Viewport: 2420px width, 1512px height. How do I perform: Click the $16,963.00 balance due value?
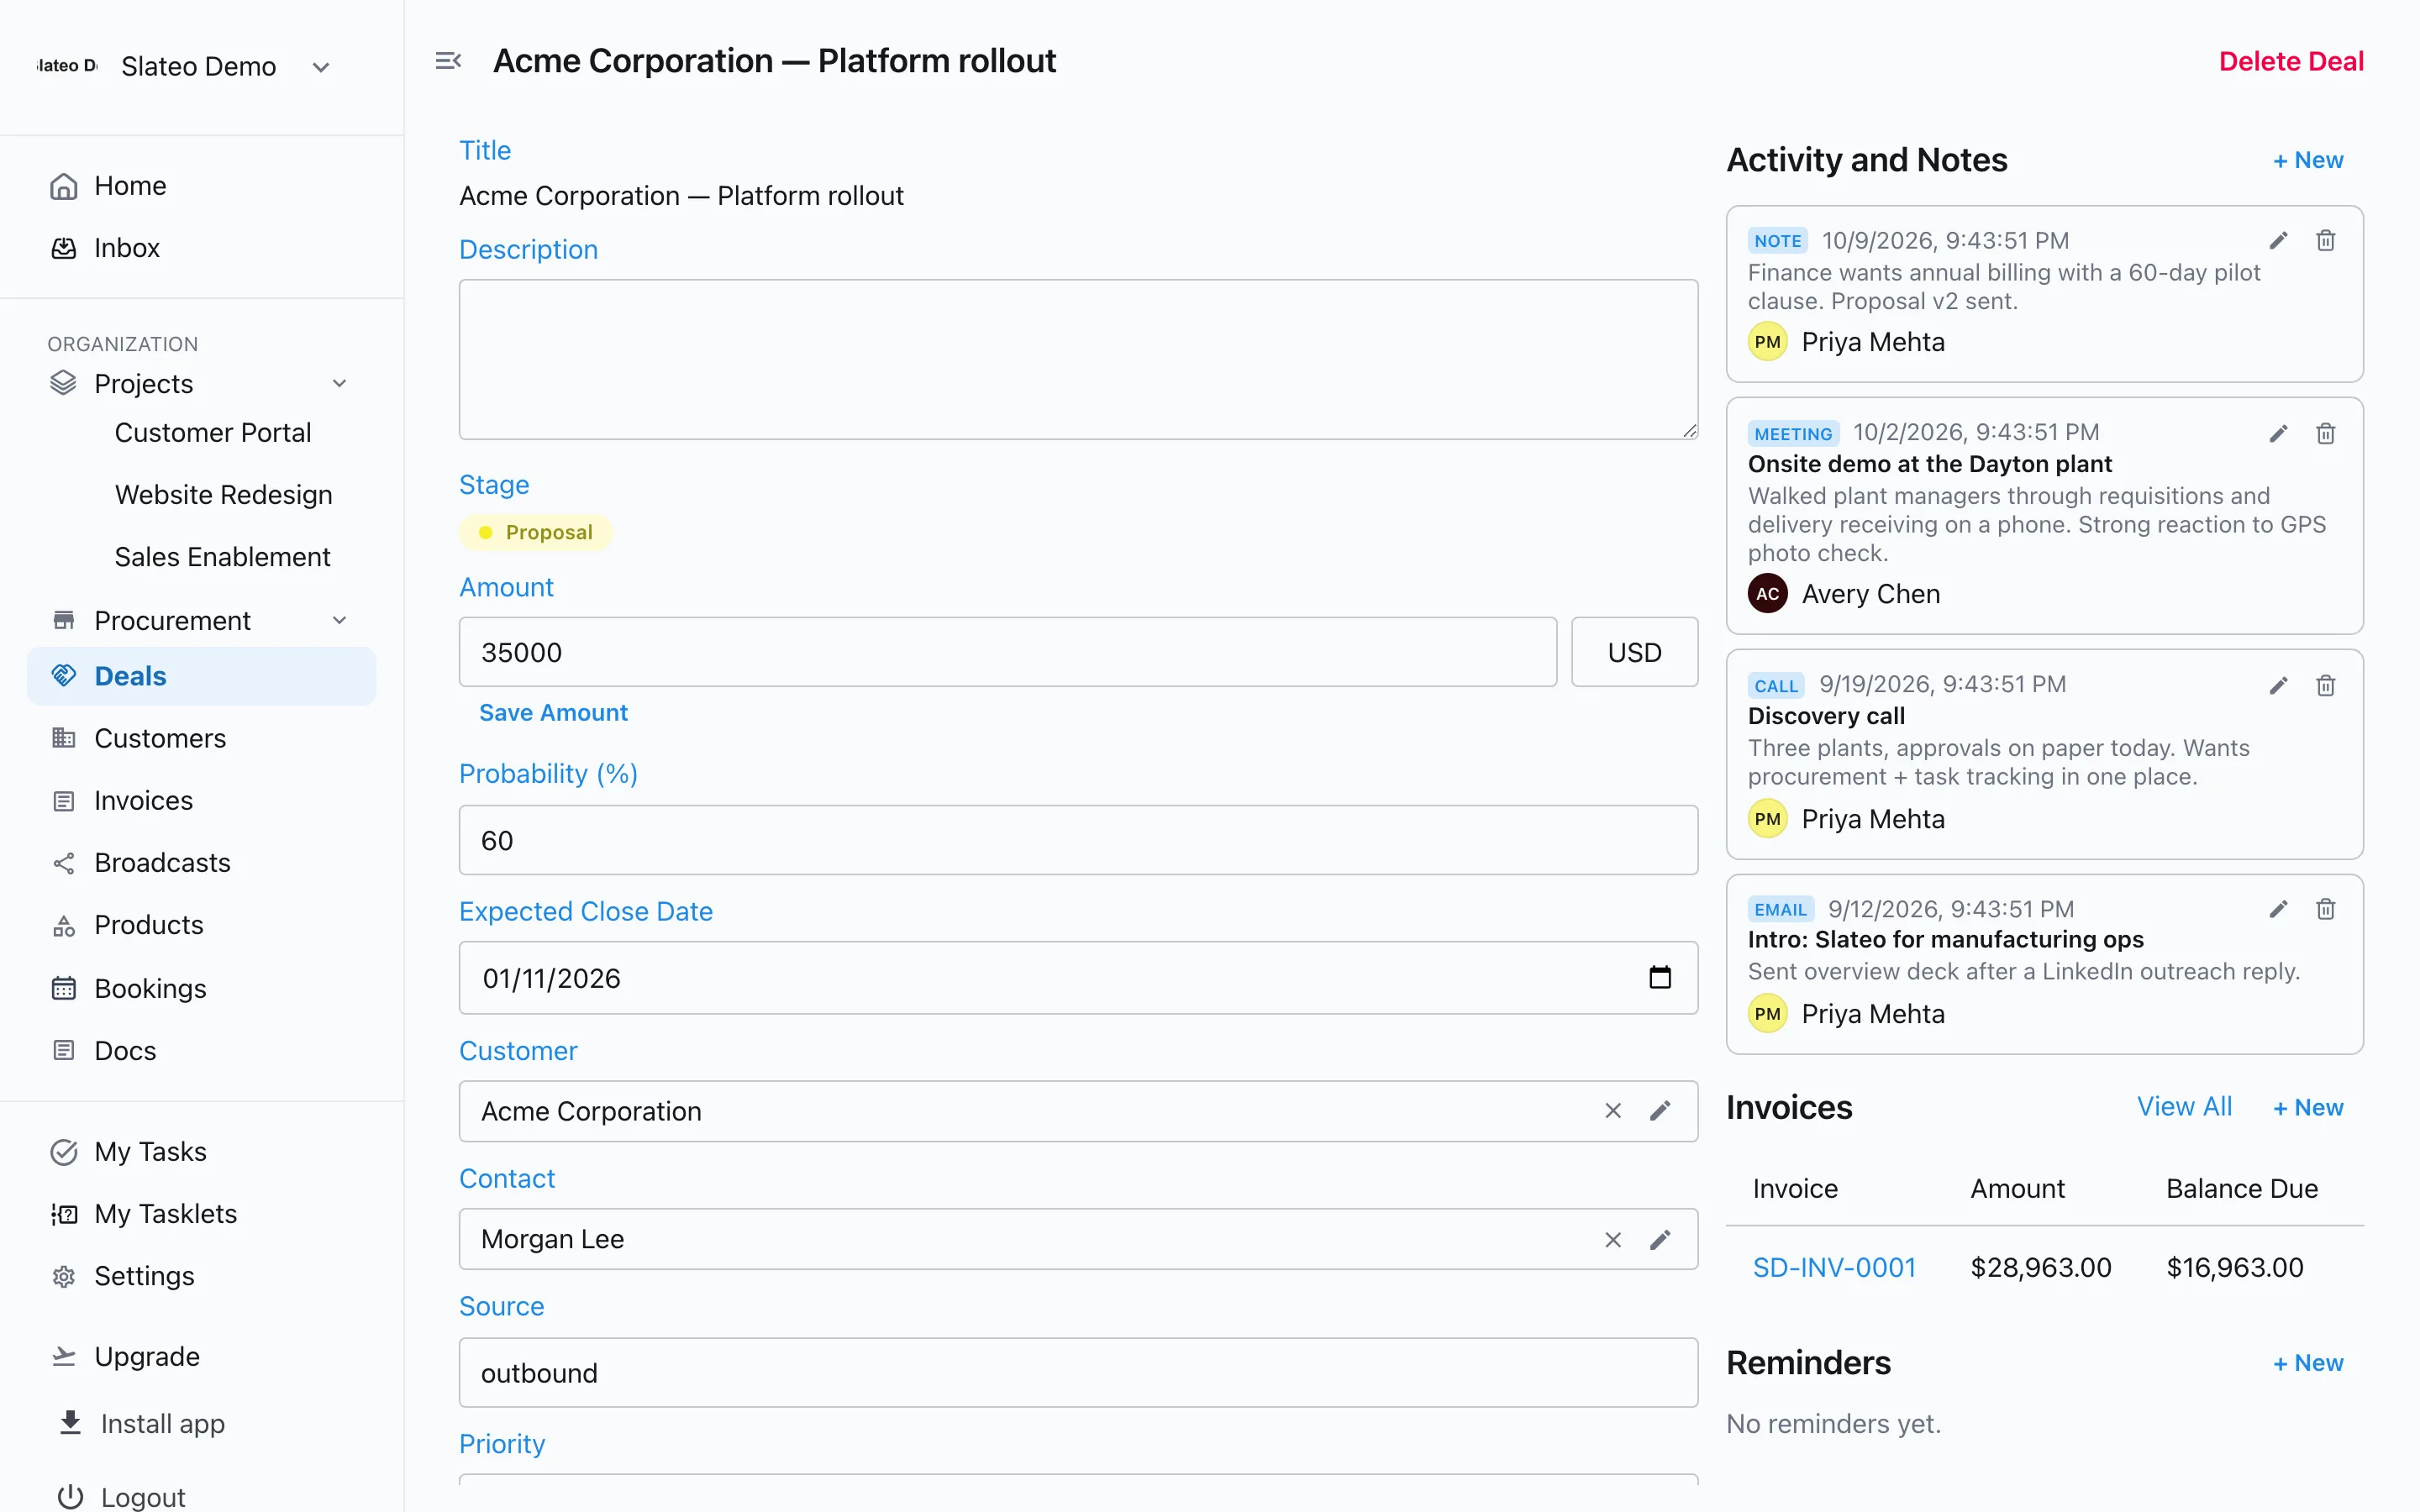tap(2234, 1267)
